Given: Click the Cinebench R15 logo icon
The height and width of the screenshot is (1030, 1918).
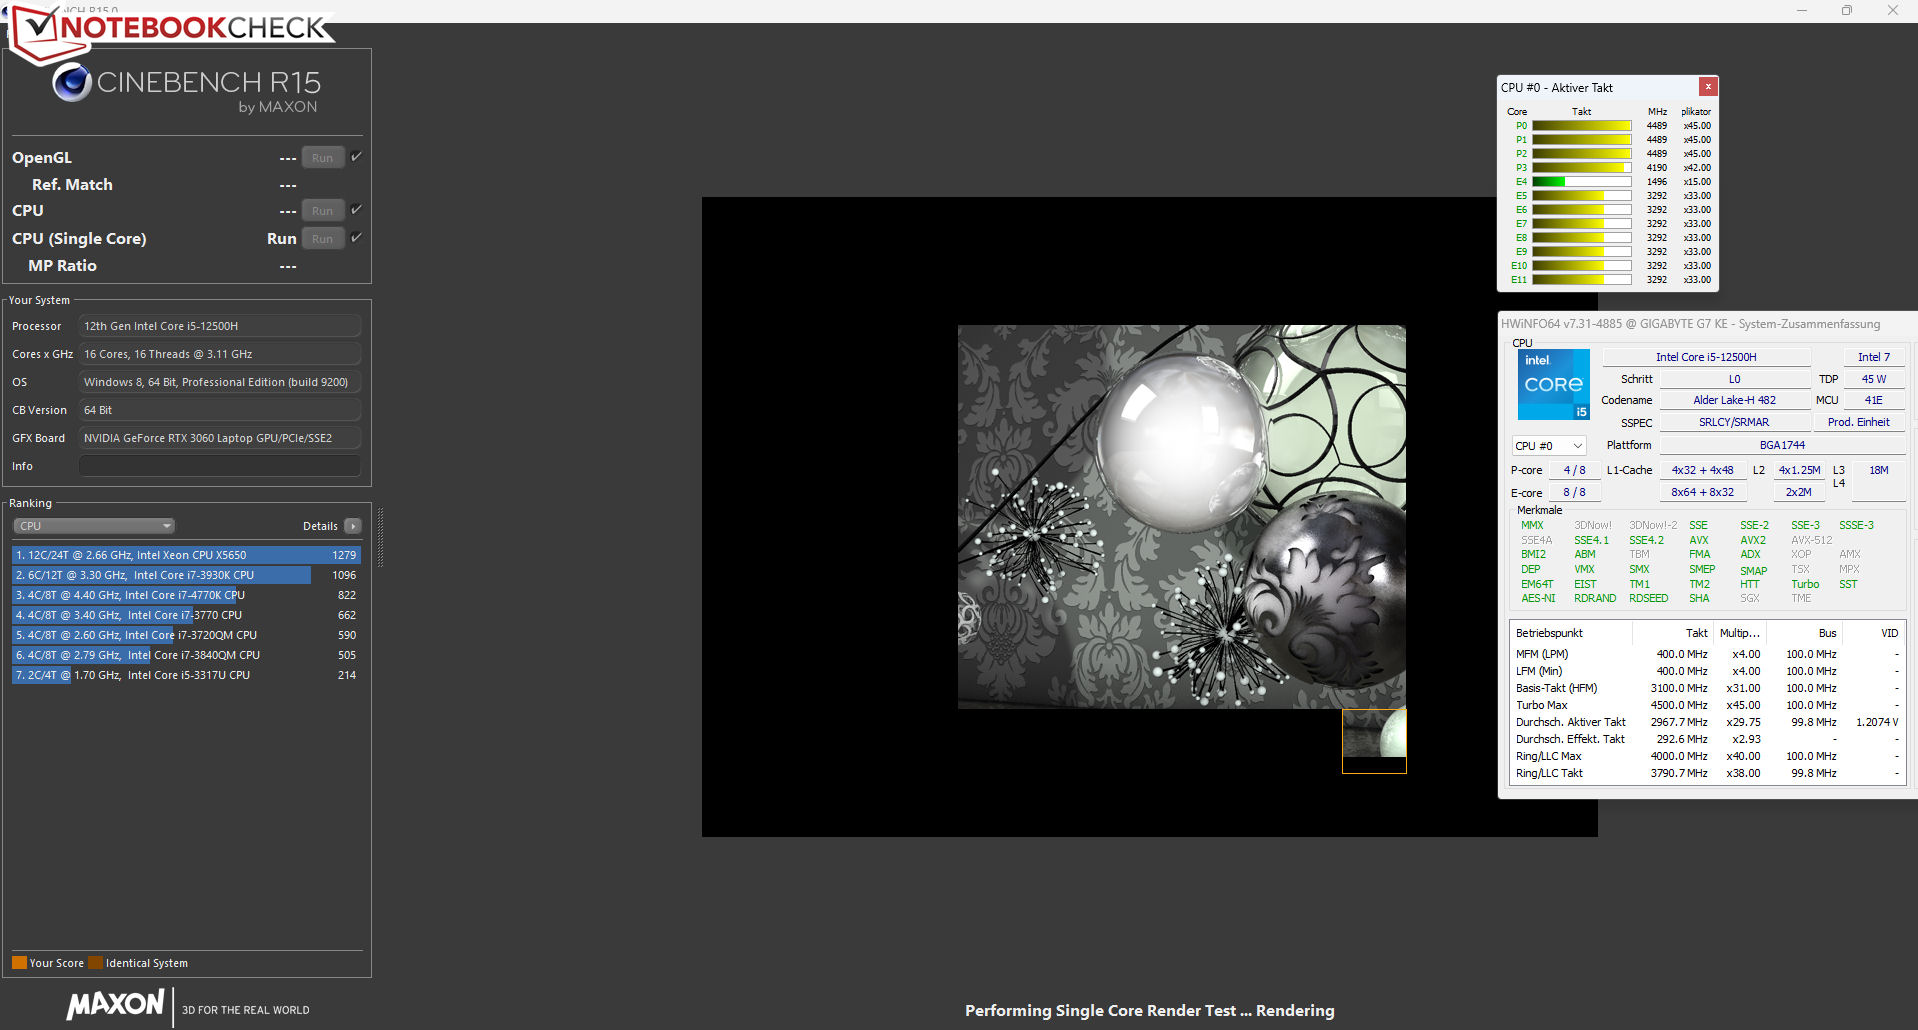Looking at the screenshot, I should tap(72, 82).
